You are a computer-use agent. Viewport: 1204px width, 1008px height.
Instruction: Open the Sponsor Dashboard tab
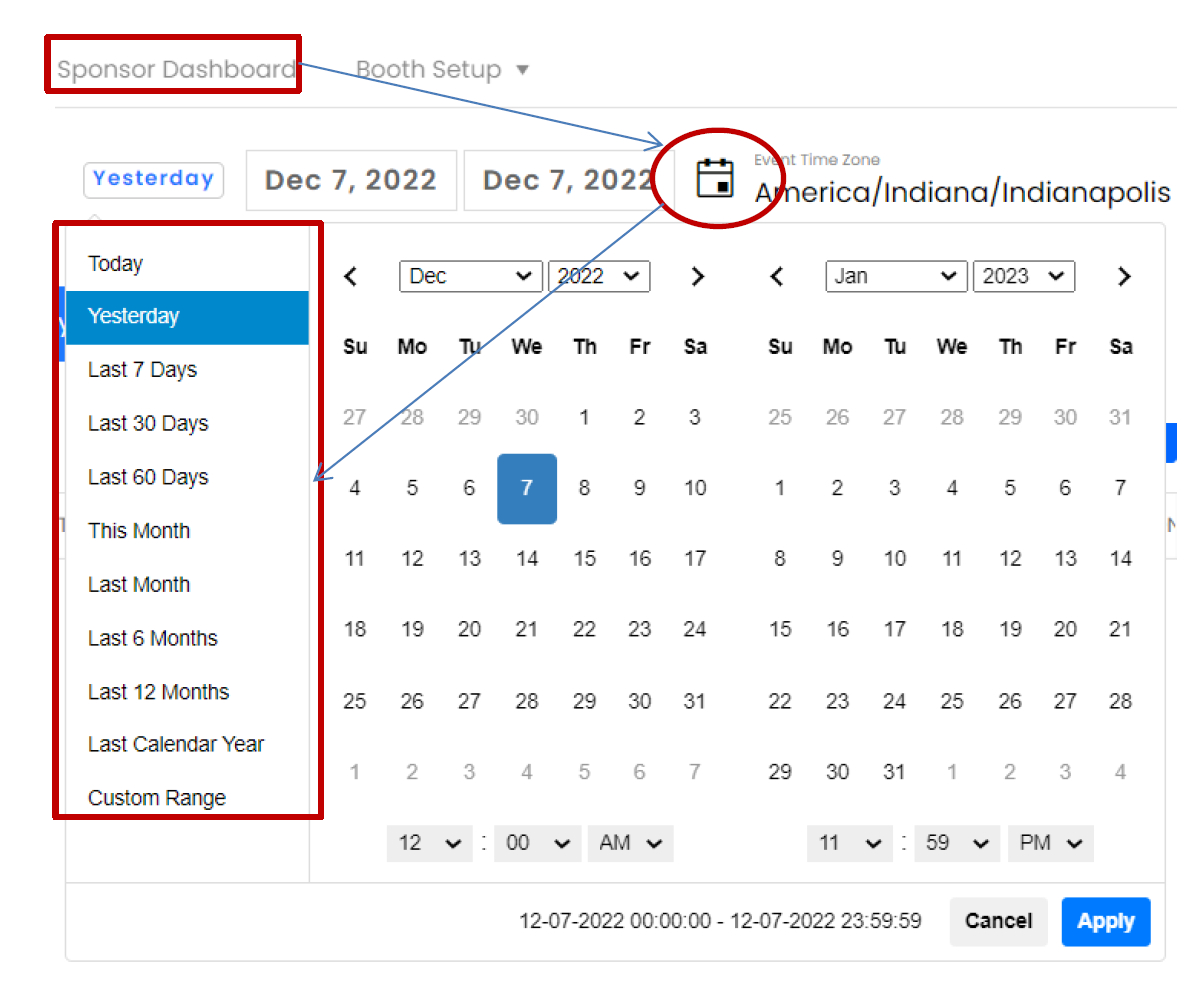tap(175, 70)
